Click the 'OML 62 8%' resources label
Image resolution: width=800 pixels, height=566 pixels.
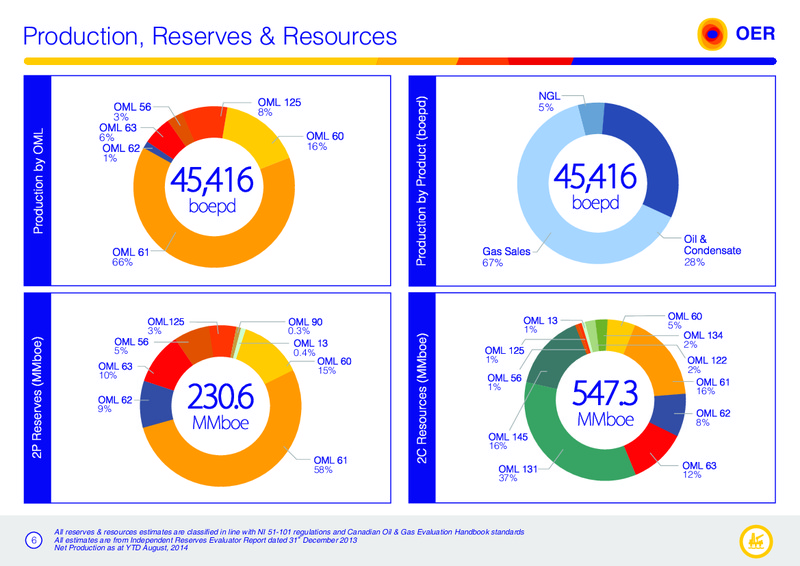click(x=713, y=417)
